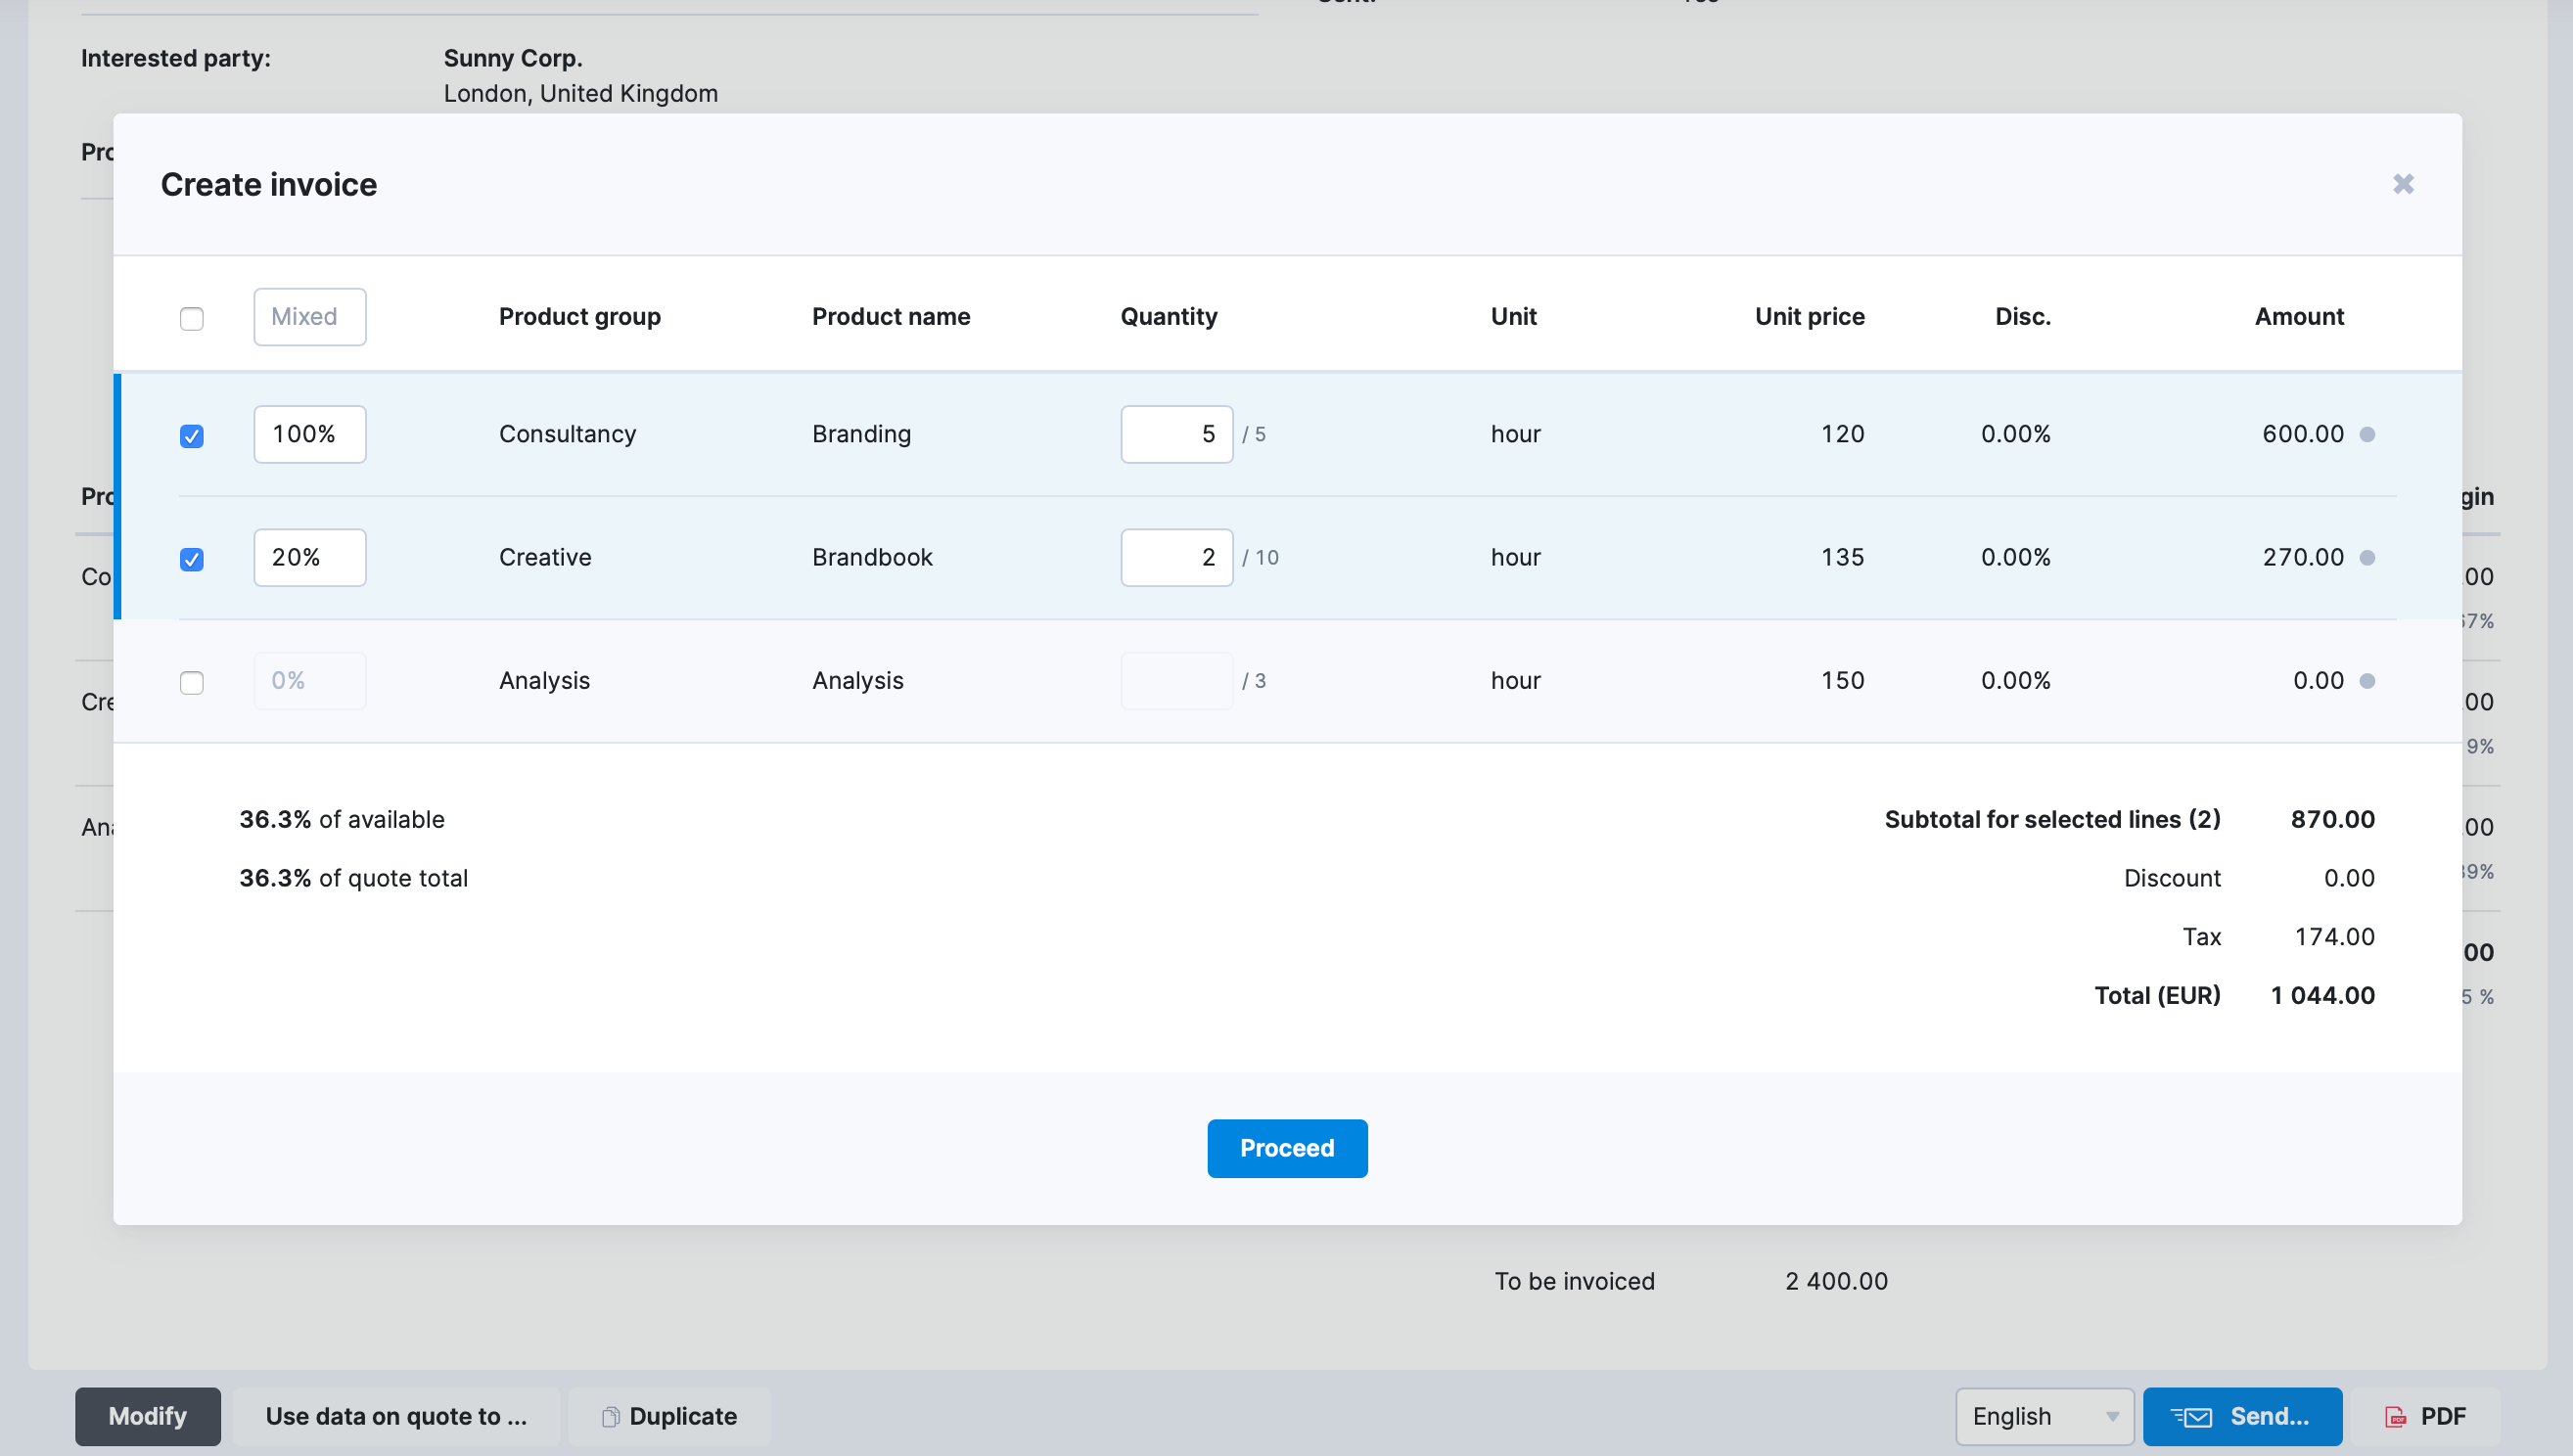Click the Brandbook quantity field showing 2

tap(1177, 557)
